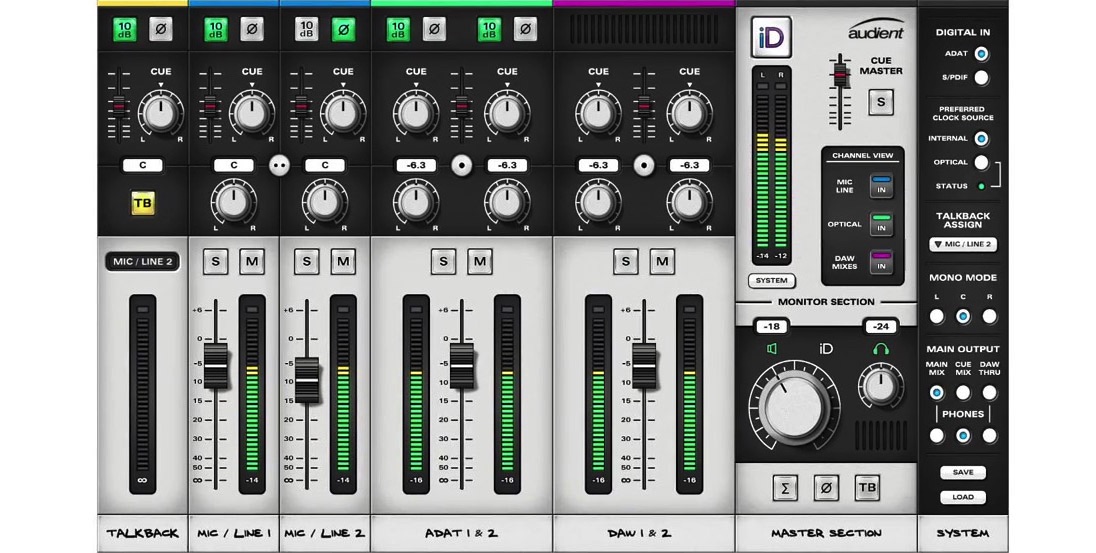Select ADAT digital input
Image resolution: width=1096 pixels, height=553 pixels.
click(981, 54)
